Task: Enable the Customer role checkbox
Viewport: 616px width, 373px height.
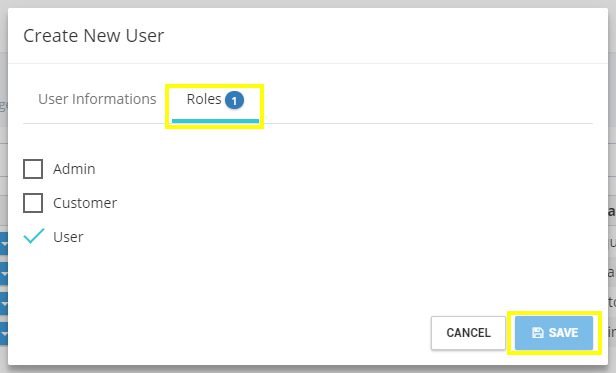Action: tap(33, 203)
